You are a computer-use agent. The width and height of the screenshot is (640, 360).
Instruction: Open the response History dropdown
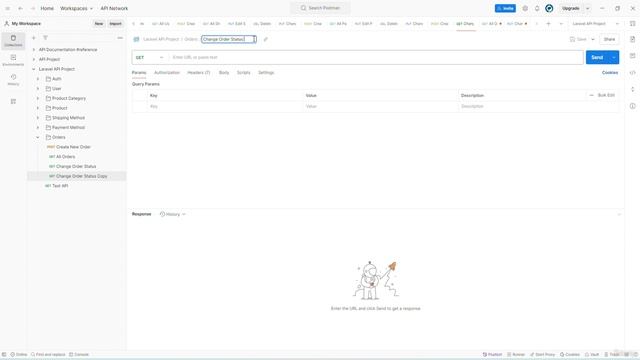click(173, 214)
